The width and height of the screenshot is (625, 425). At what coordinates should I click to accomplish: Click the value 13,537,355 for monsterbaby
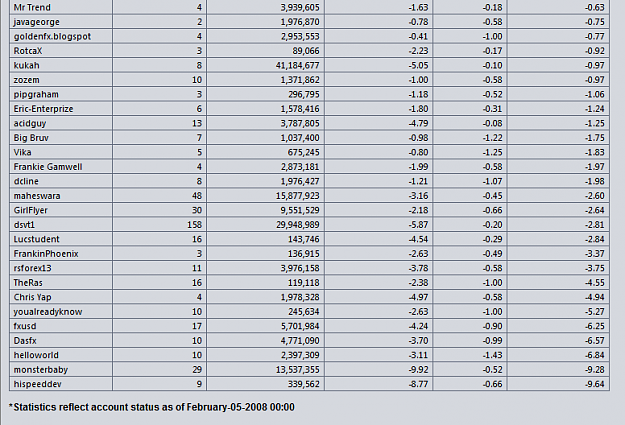tap(297, 370)
